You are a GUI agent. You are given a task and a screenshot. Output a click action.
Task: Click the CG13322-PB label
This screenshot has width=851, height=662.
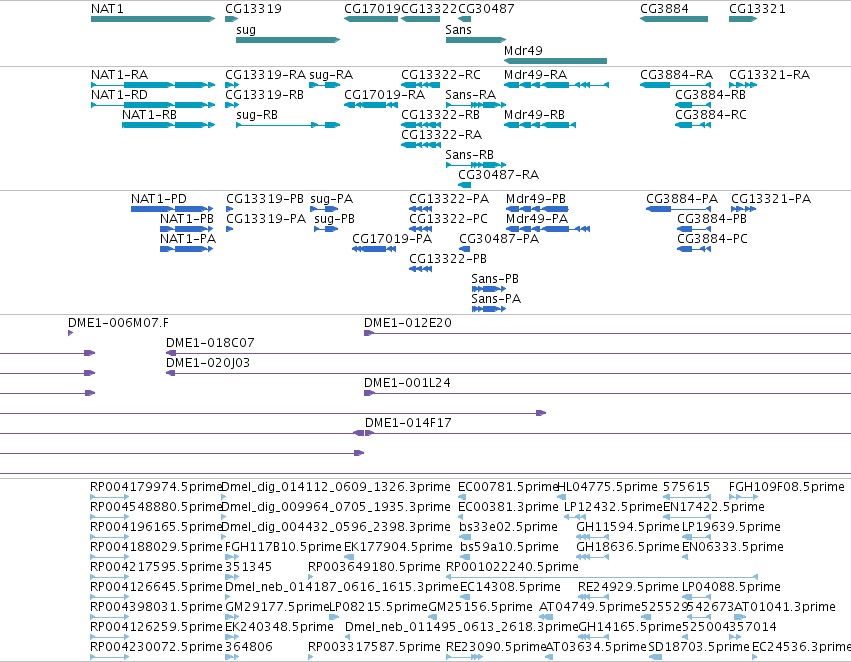point(448,259)
